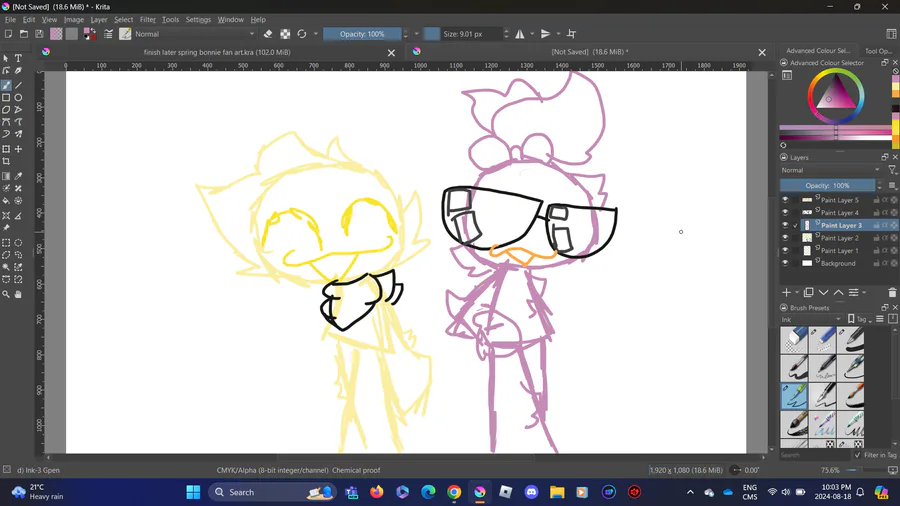Screen dimensions: 900x506
Task: Adjust the toolbar Opacity slider
Action: pyautogui.click(x=362, y=34)
